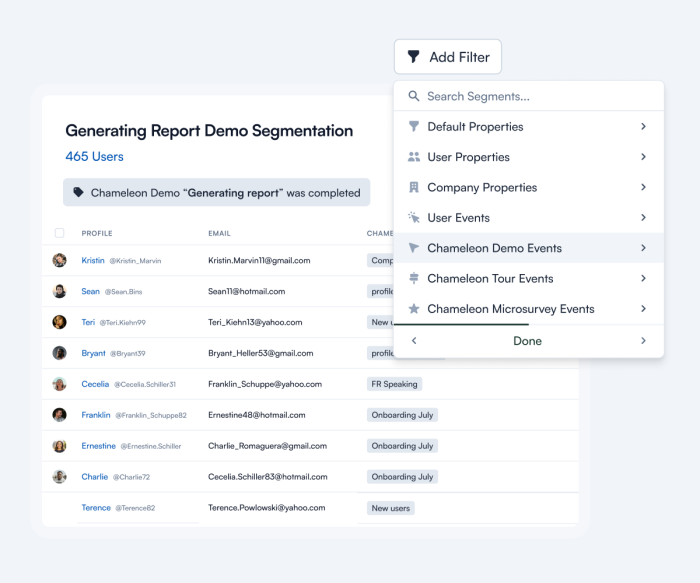Toggle the select-all checkbox in table header

[59, 233]
